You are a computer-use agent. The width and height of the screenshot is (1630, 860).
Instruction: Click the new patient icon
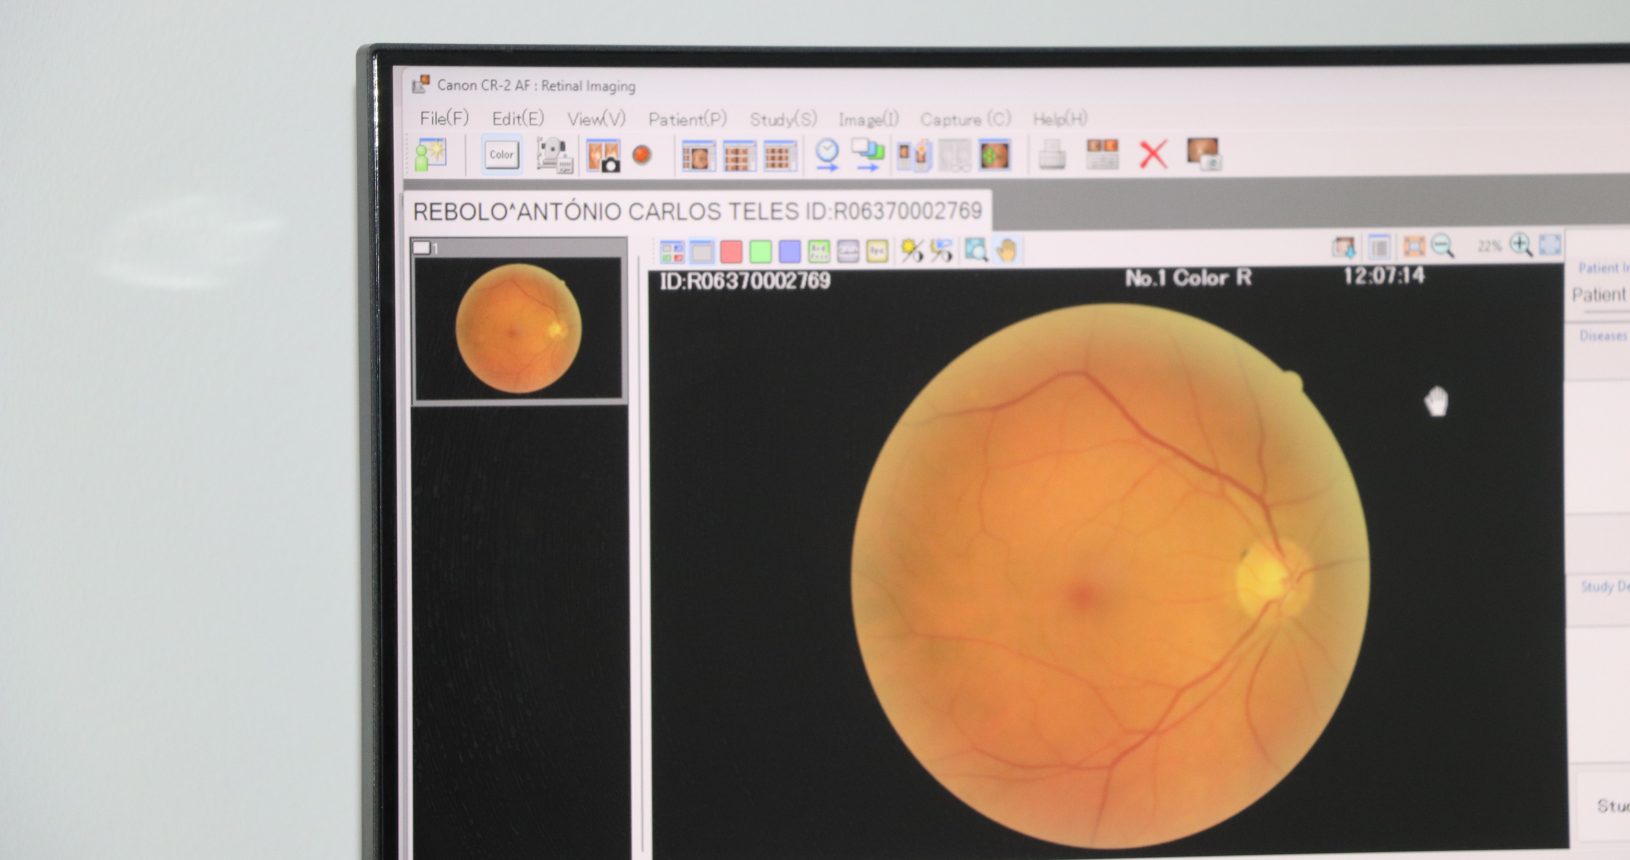[x=431, y=155]
